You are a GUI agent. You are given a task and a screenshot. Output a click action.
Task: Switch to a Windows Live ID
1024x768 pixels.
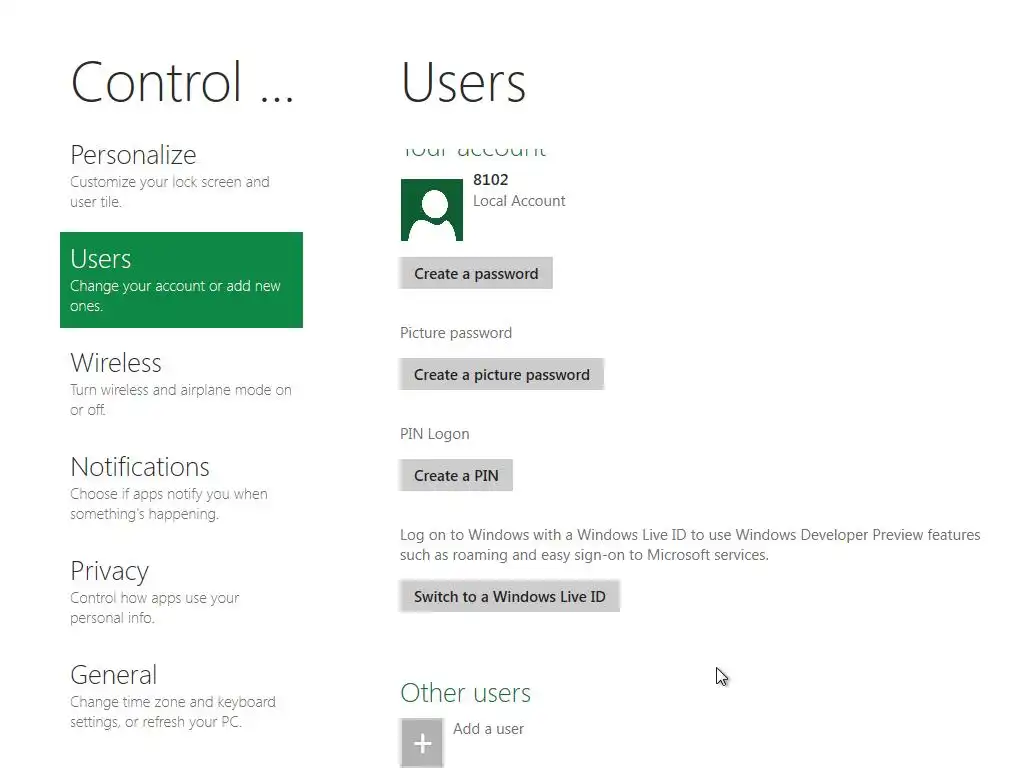pos(509,596)
